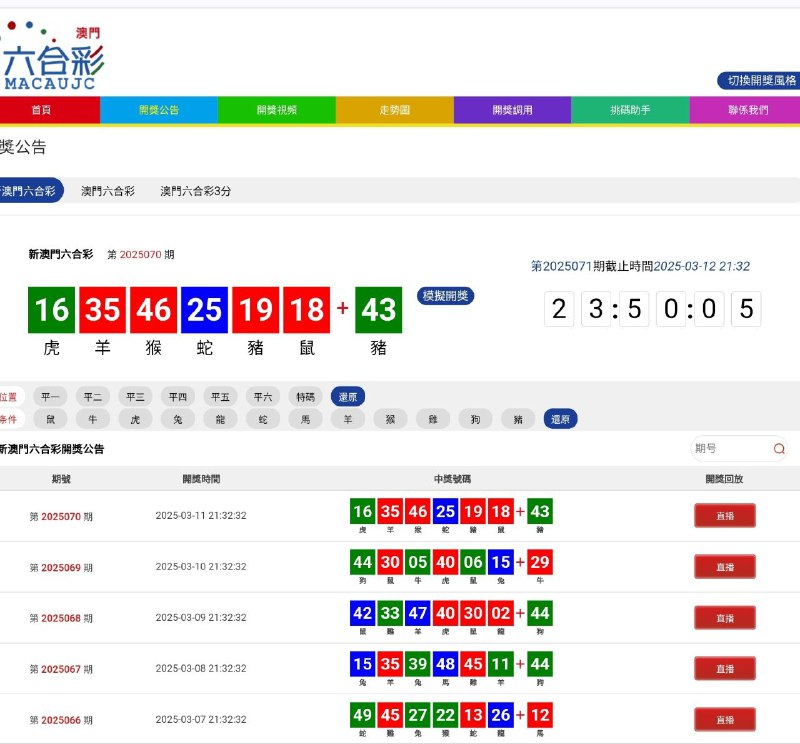
Task: Click 直播 for issue 2025069
Action: pos(724,567)
